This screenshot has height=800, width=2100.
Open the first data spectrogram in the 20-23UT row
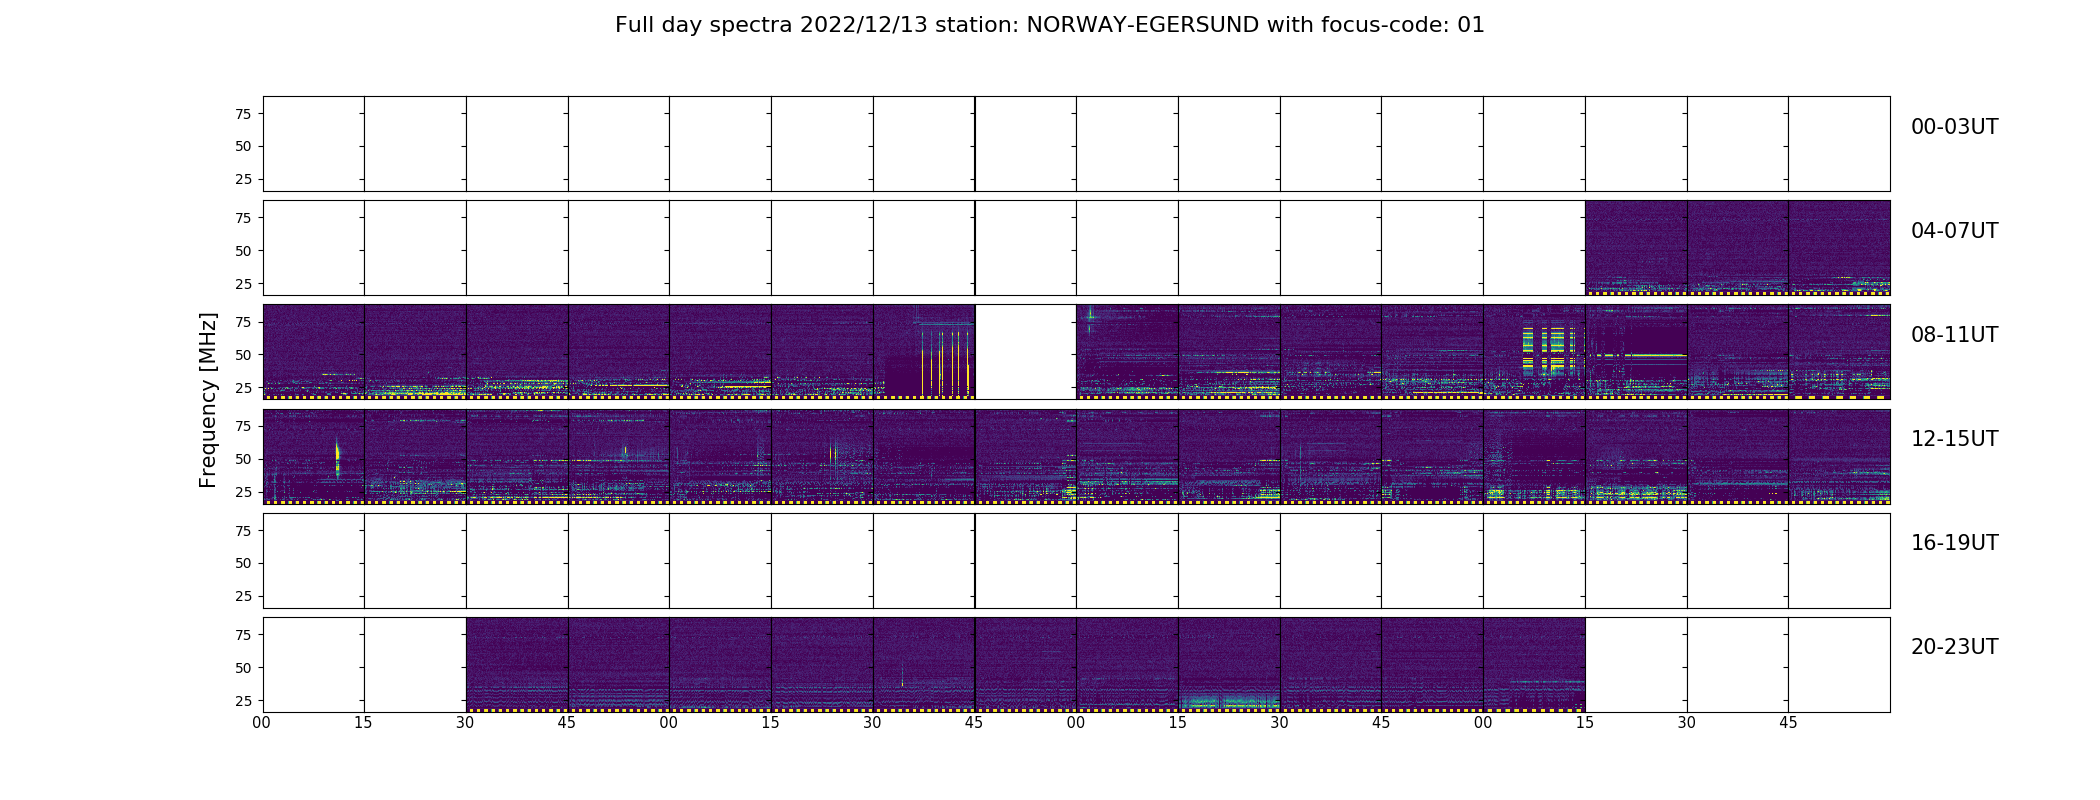517,664
